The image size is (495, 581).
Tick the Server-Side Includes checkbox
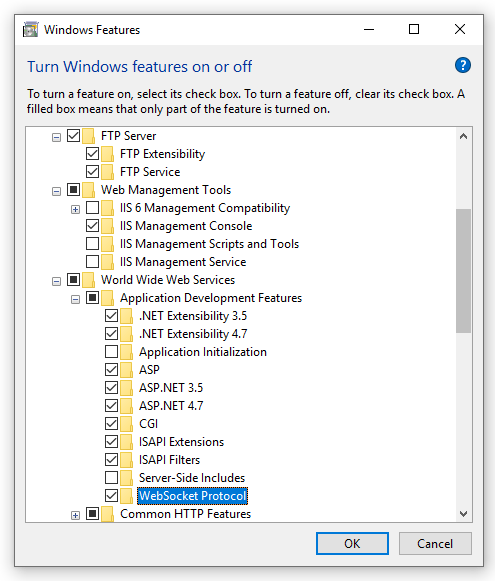(x=111, y=478)
